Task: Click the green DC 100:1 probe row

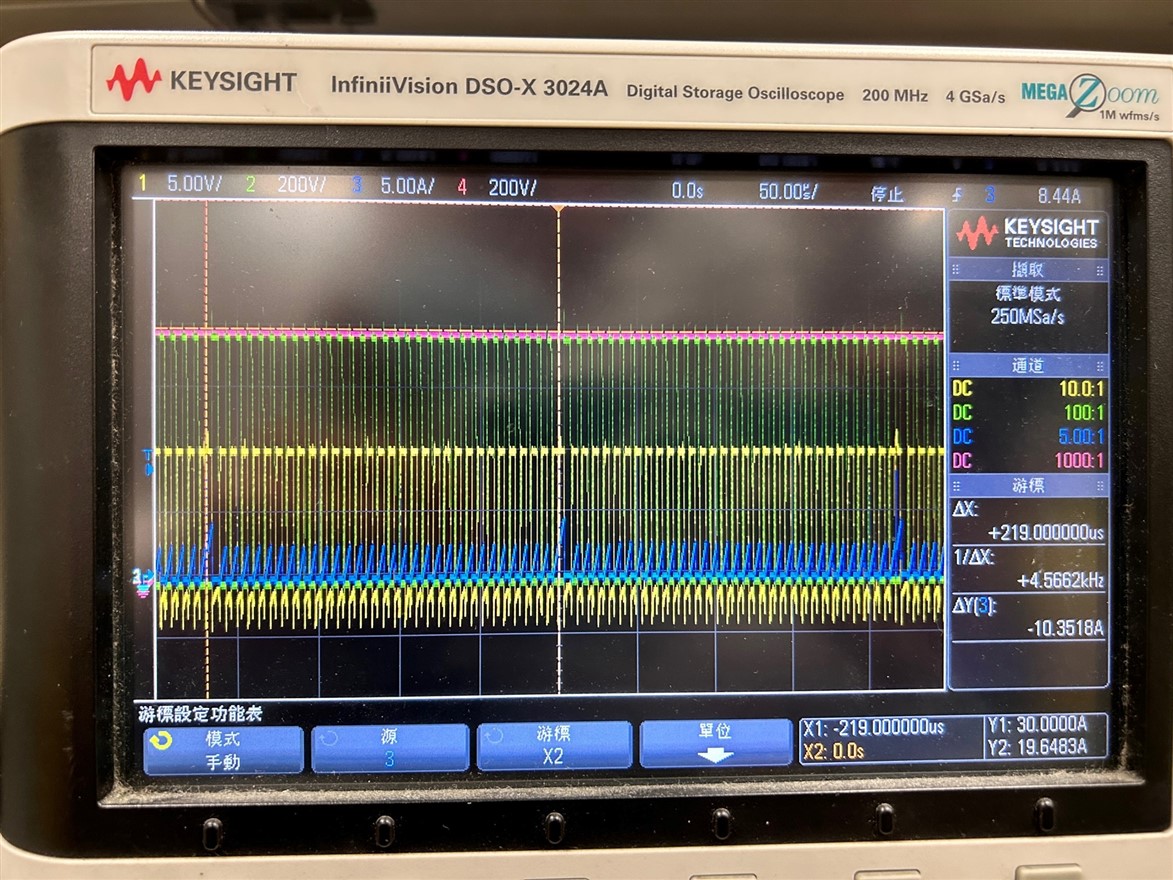Action: click(1028, 412)
